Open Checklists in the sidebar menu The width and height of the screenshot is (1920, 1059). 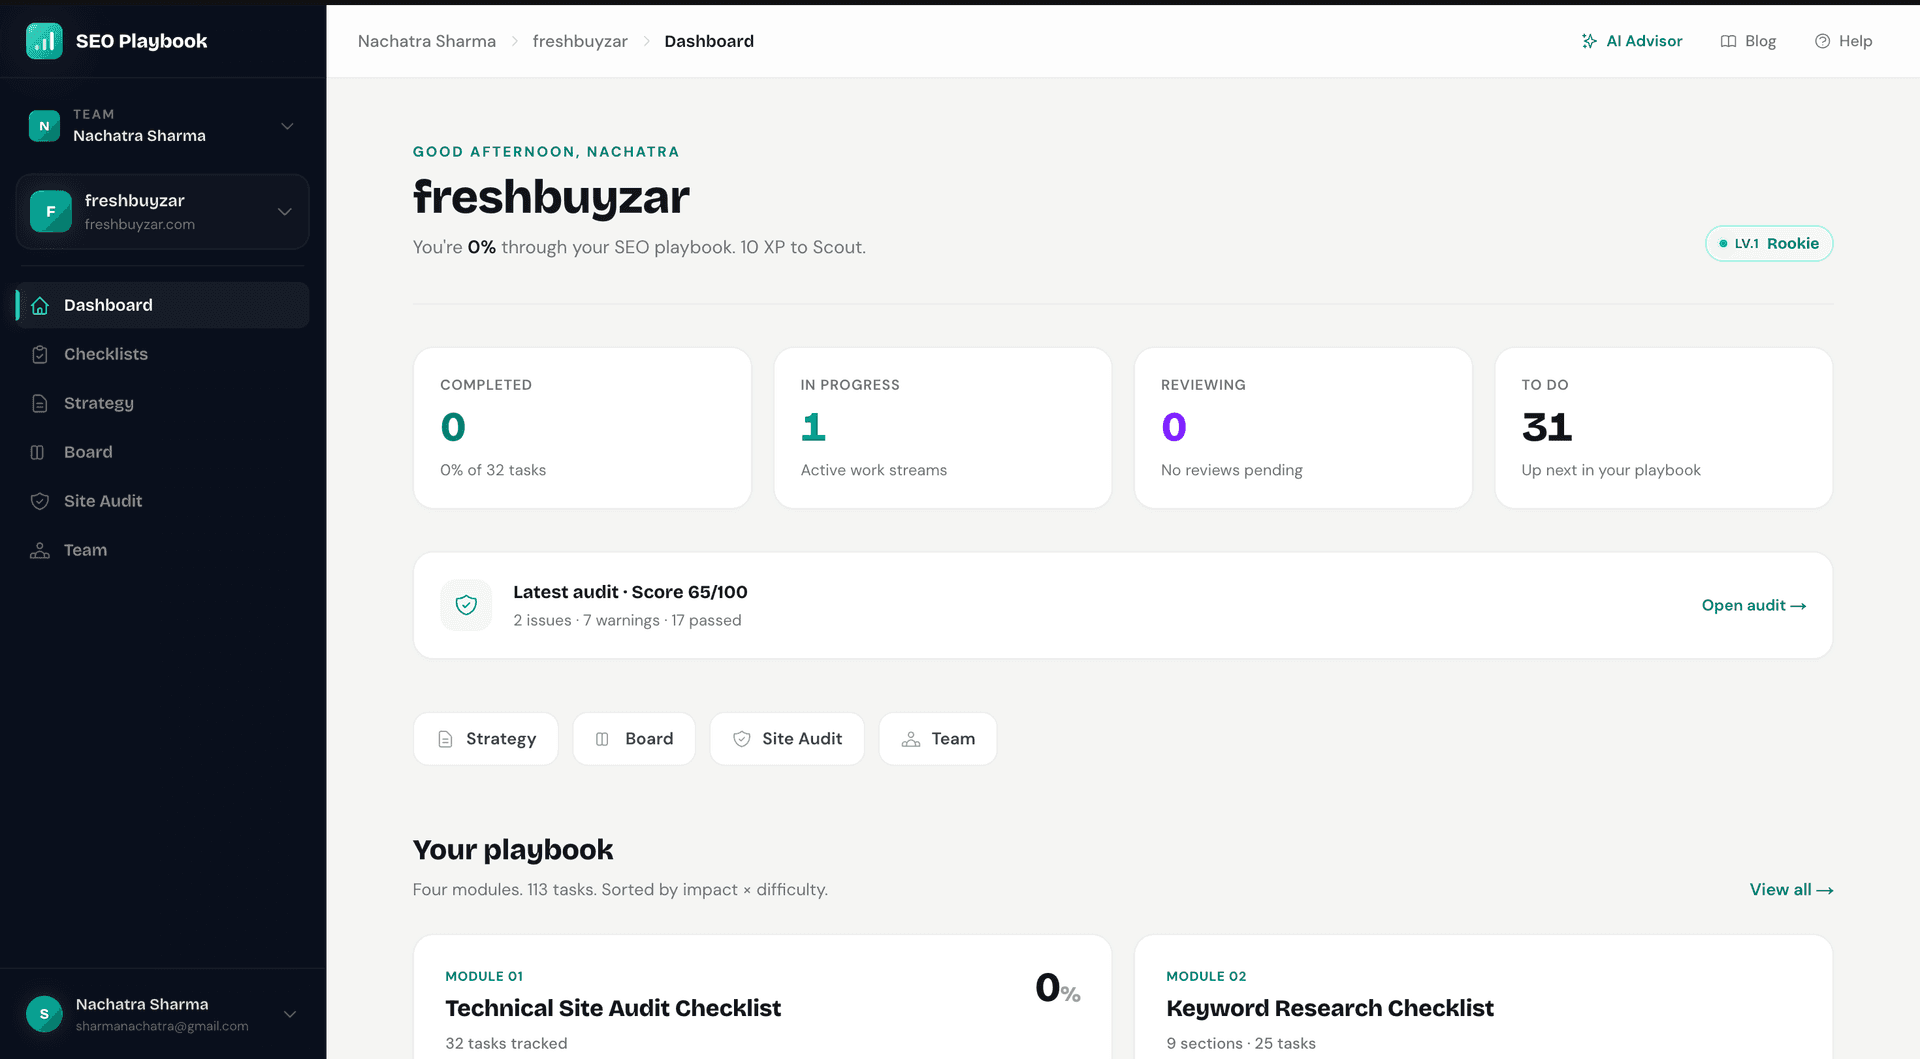point(162,354)
